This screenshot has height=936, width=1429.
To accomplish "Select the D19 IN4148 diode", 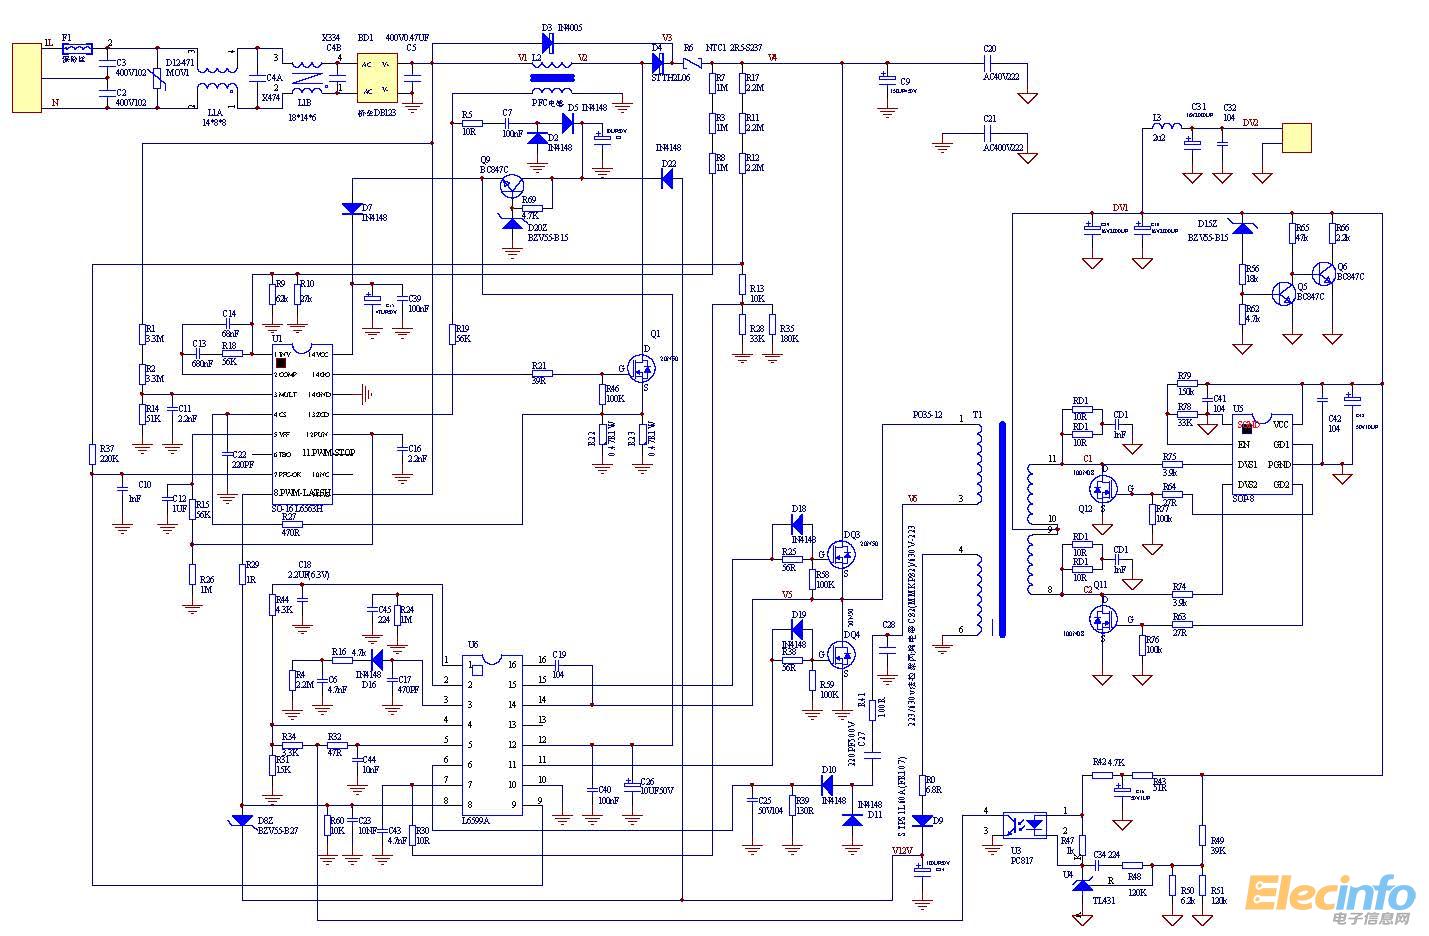I will [x=797, y=630].
